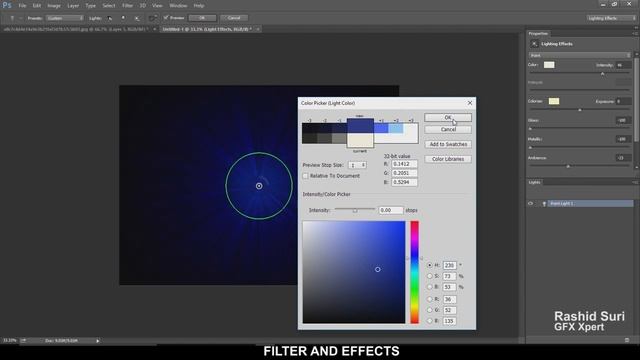Click the 32-bit R value field
The height and width of the screenshot is (360, 640).
point(404,164)
